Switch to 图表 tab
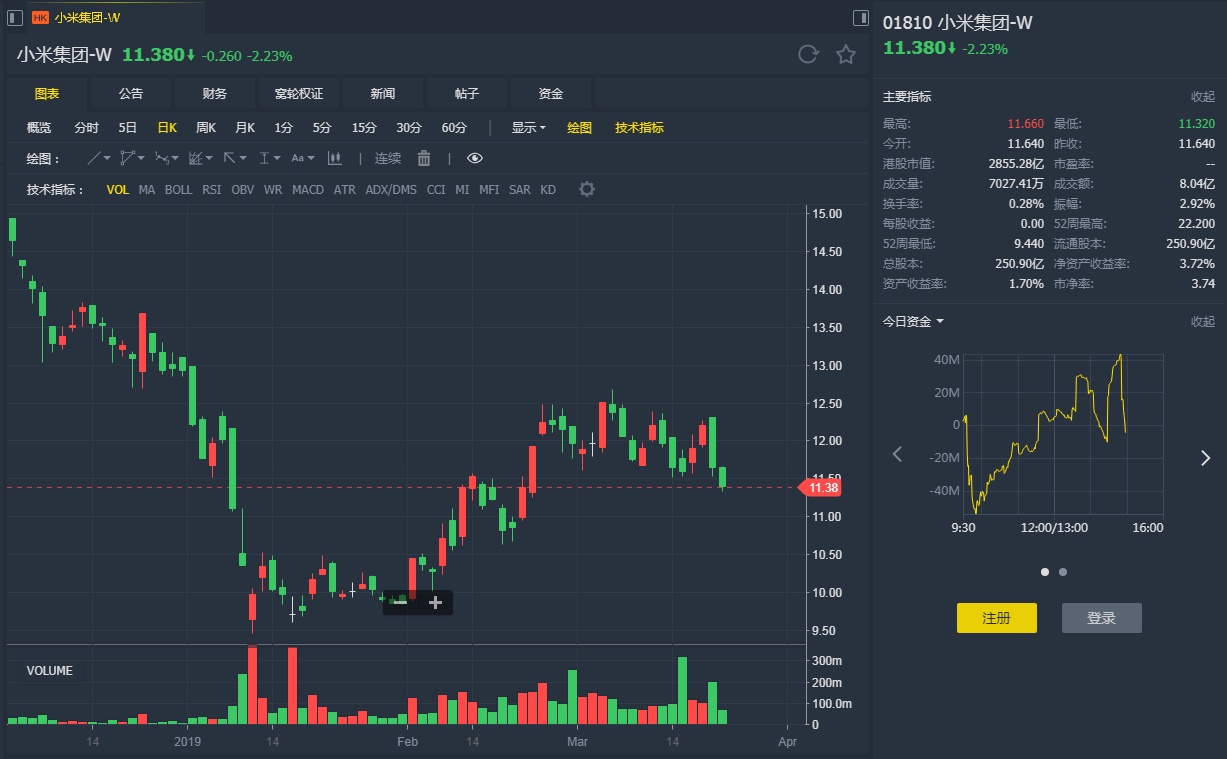Screen dimensions: 1227x759 pyautogui.click(x=46, y=93)
